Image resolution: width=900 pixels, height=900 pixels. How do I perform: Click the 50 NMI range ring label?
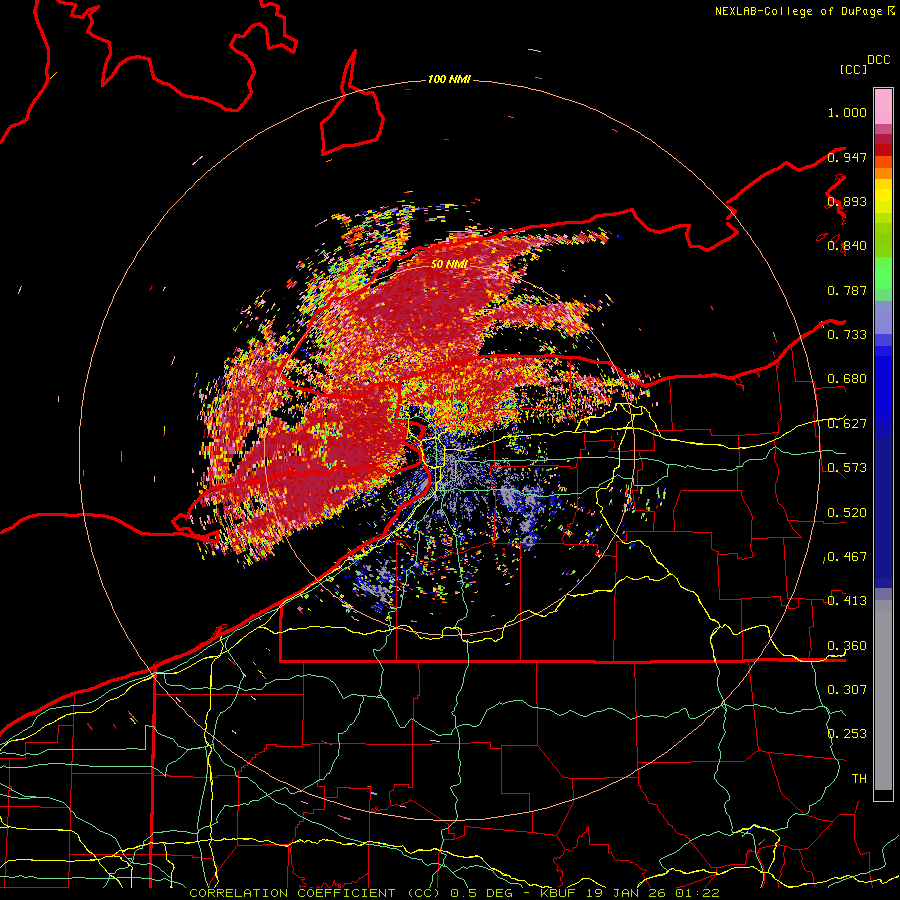tap(449, 264)
